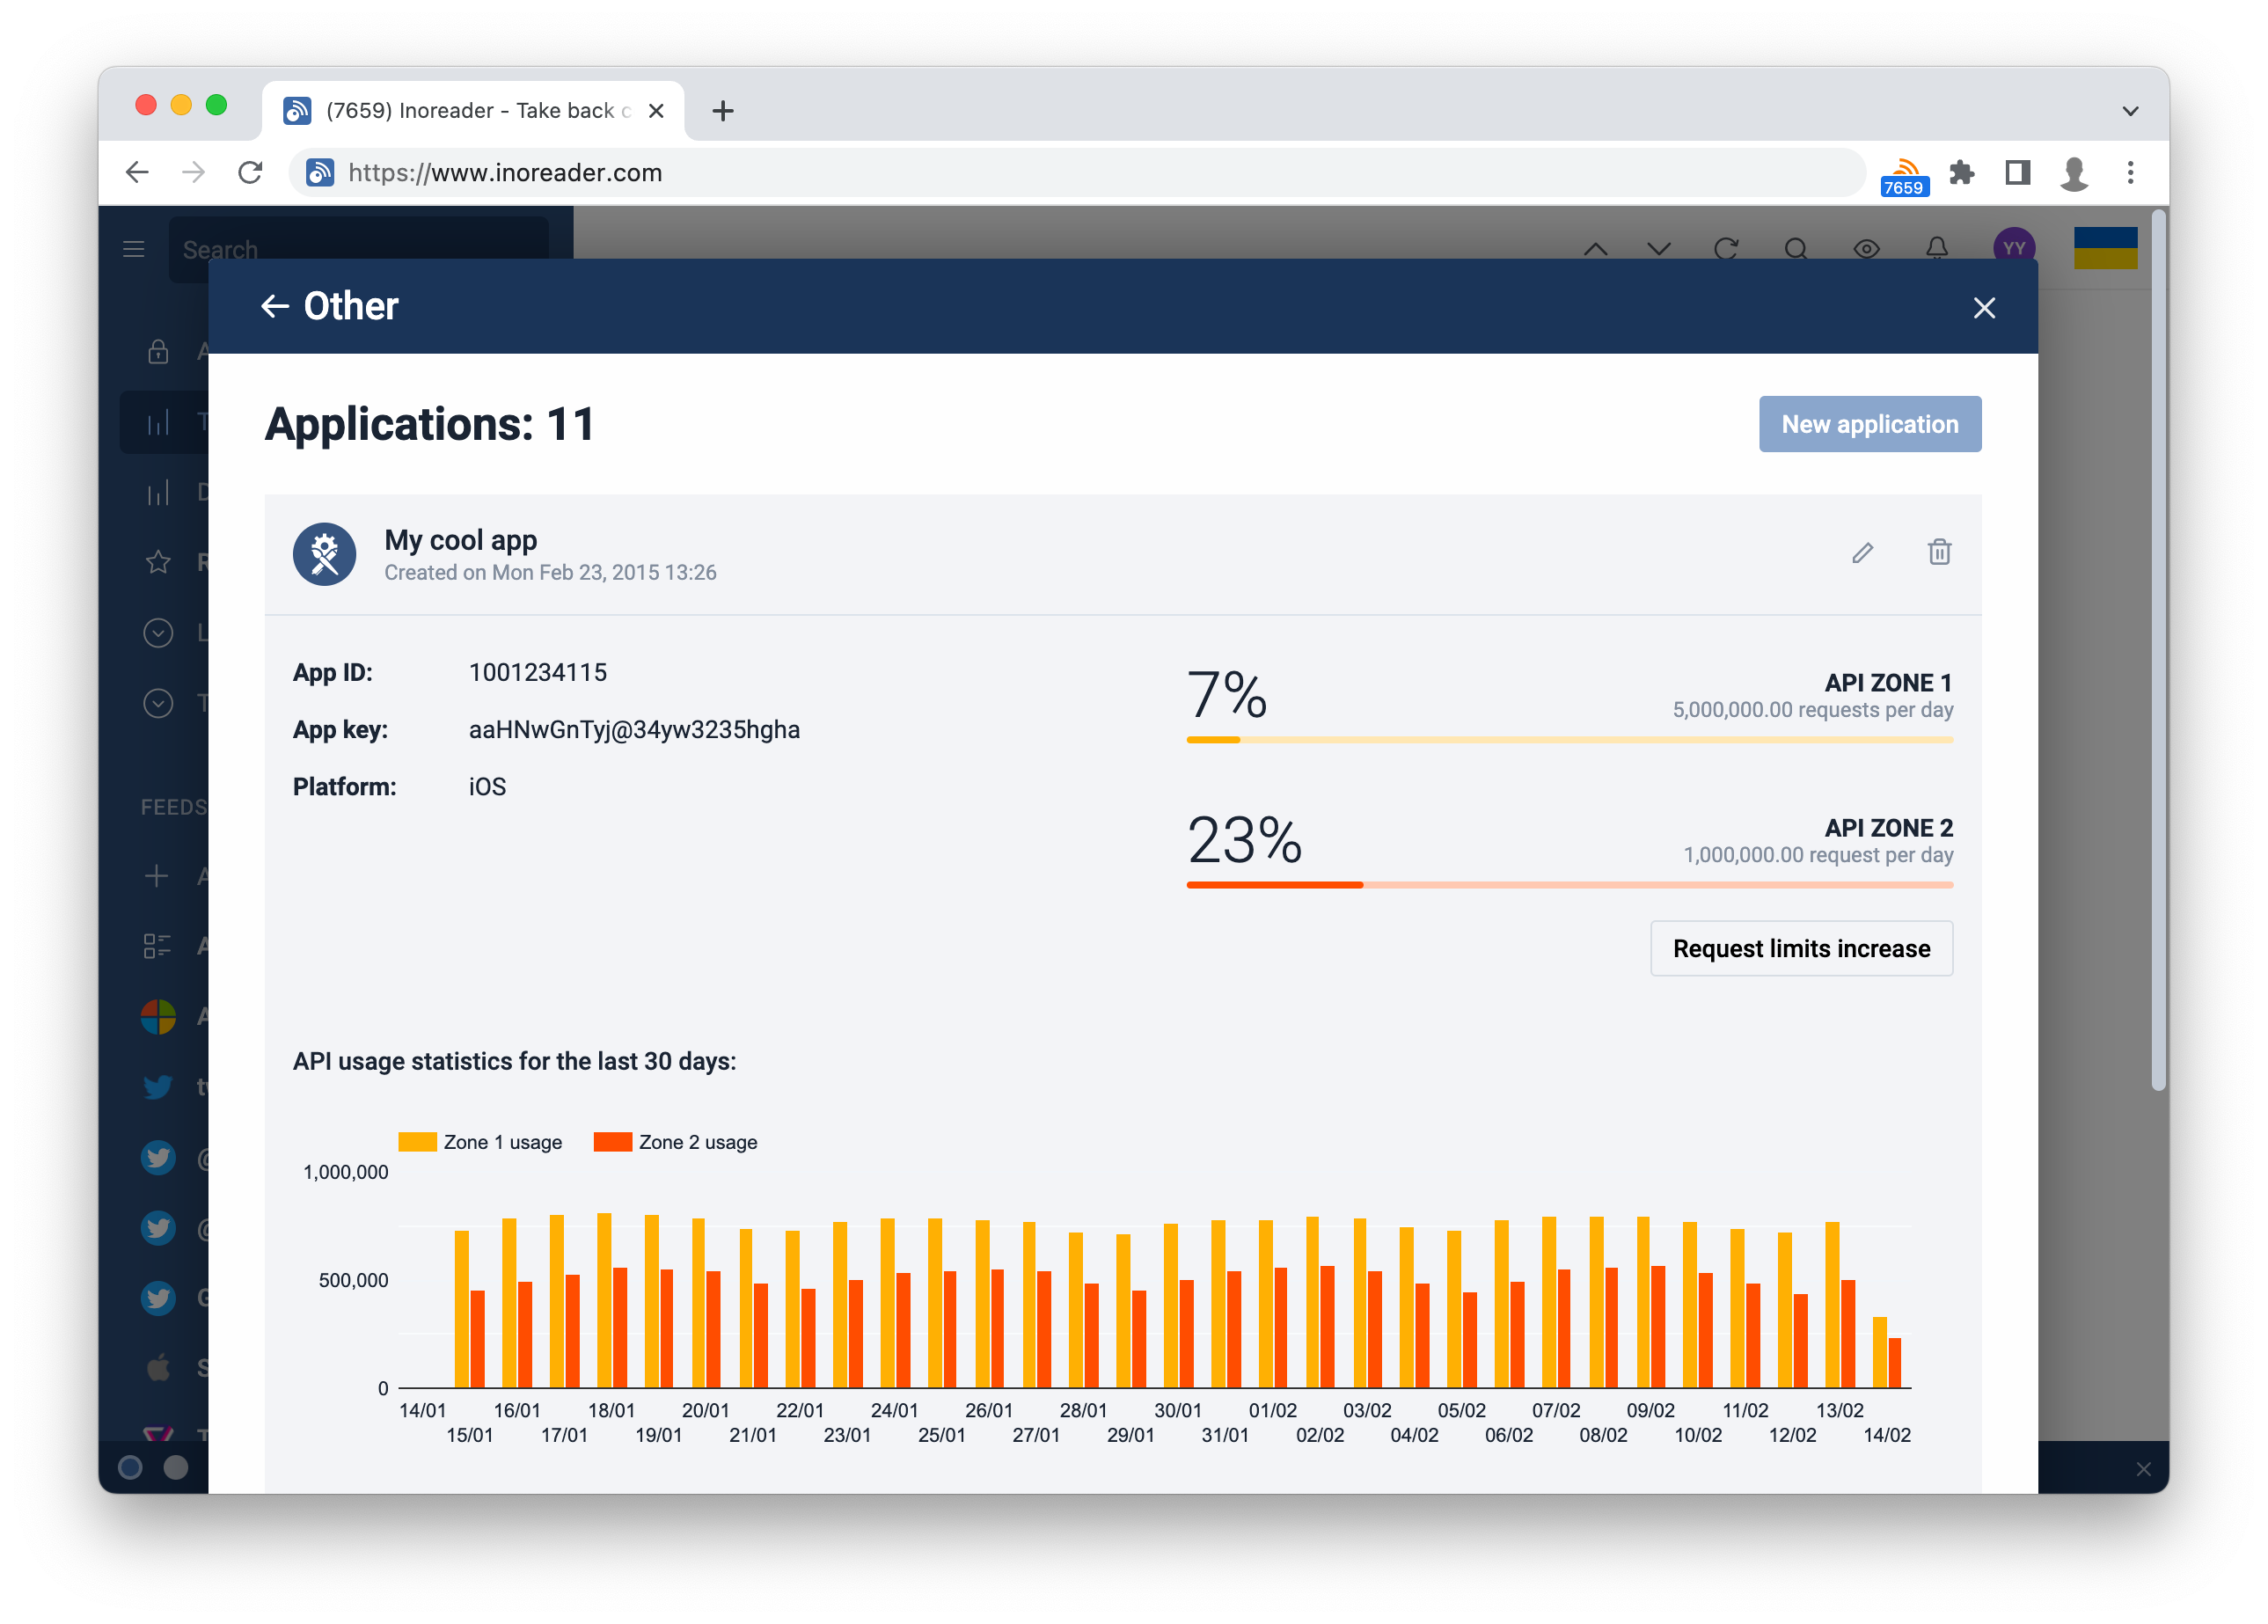The width and height of the screenshot is (2268, 1624).
Task: Click the Inoreader extension icon showing 7659
Action: point(1903,175)
